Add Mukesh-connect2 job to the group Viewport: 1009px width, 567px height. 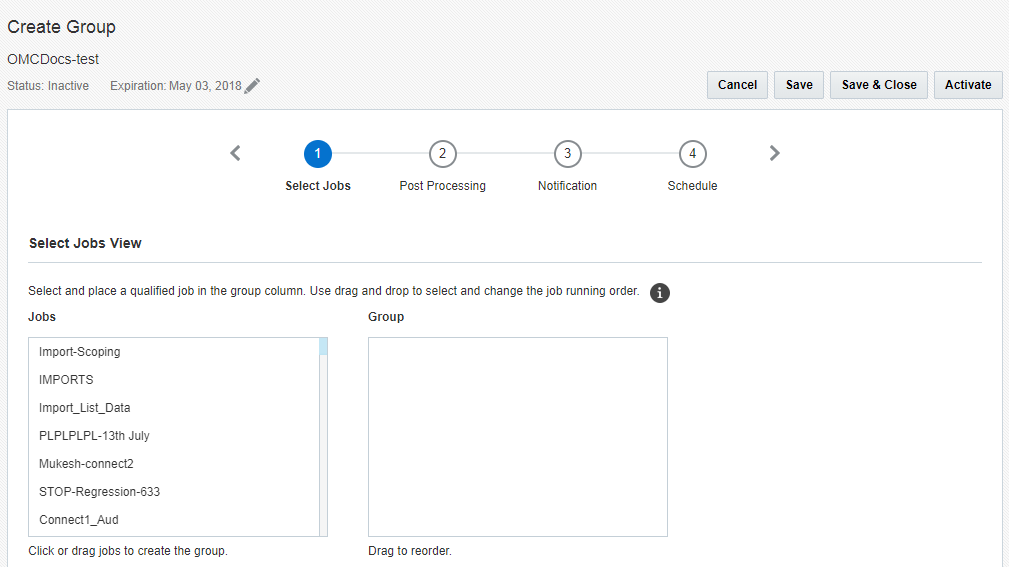click(86, 464)
